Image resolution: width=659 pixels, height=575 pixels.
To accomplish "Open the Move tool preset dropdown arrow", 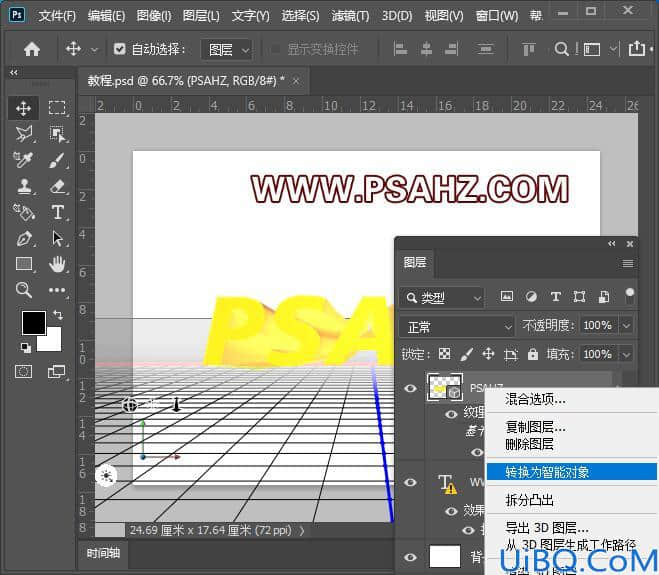I will pyautogui.click(x=95, y=50).
